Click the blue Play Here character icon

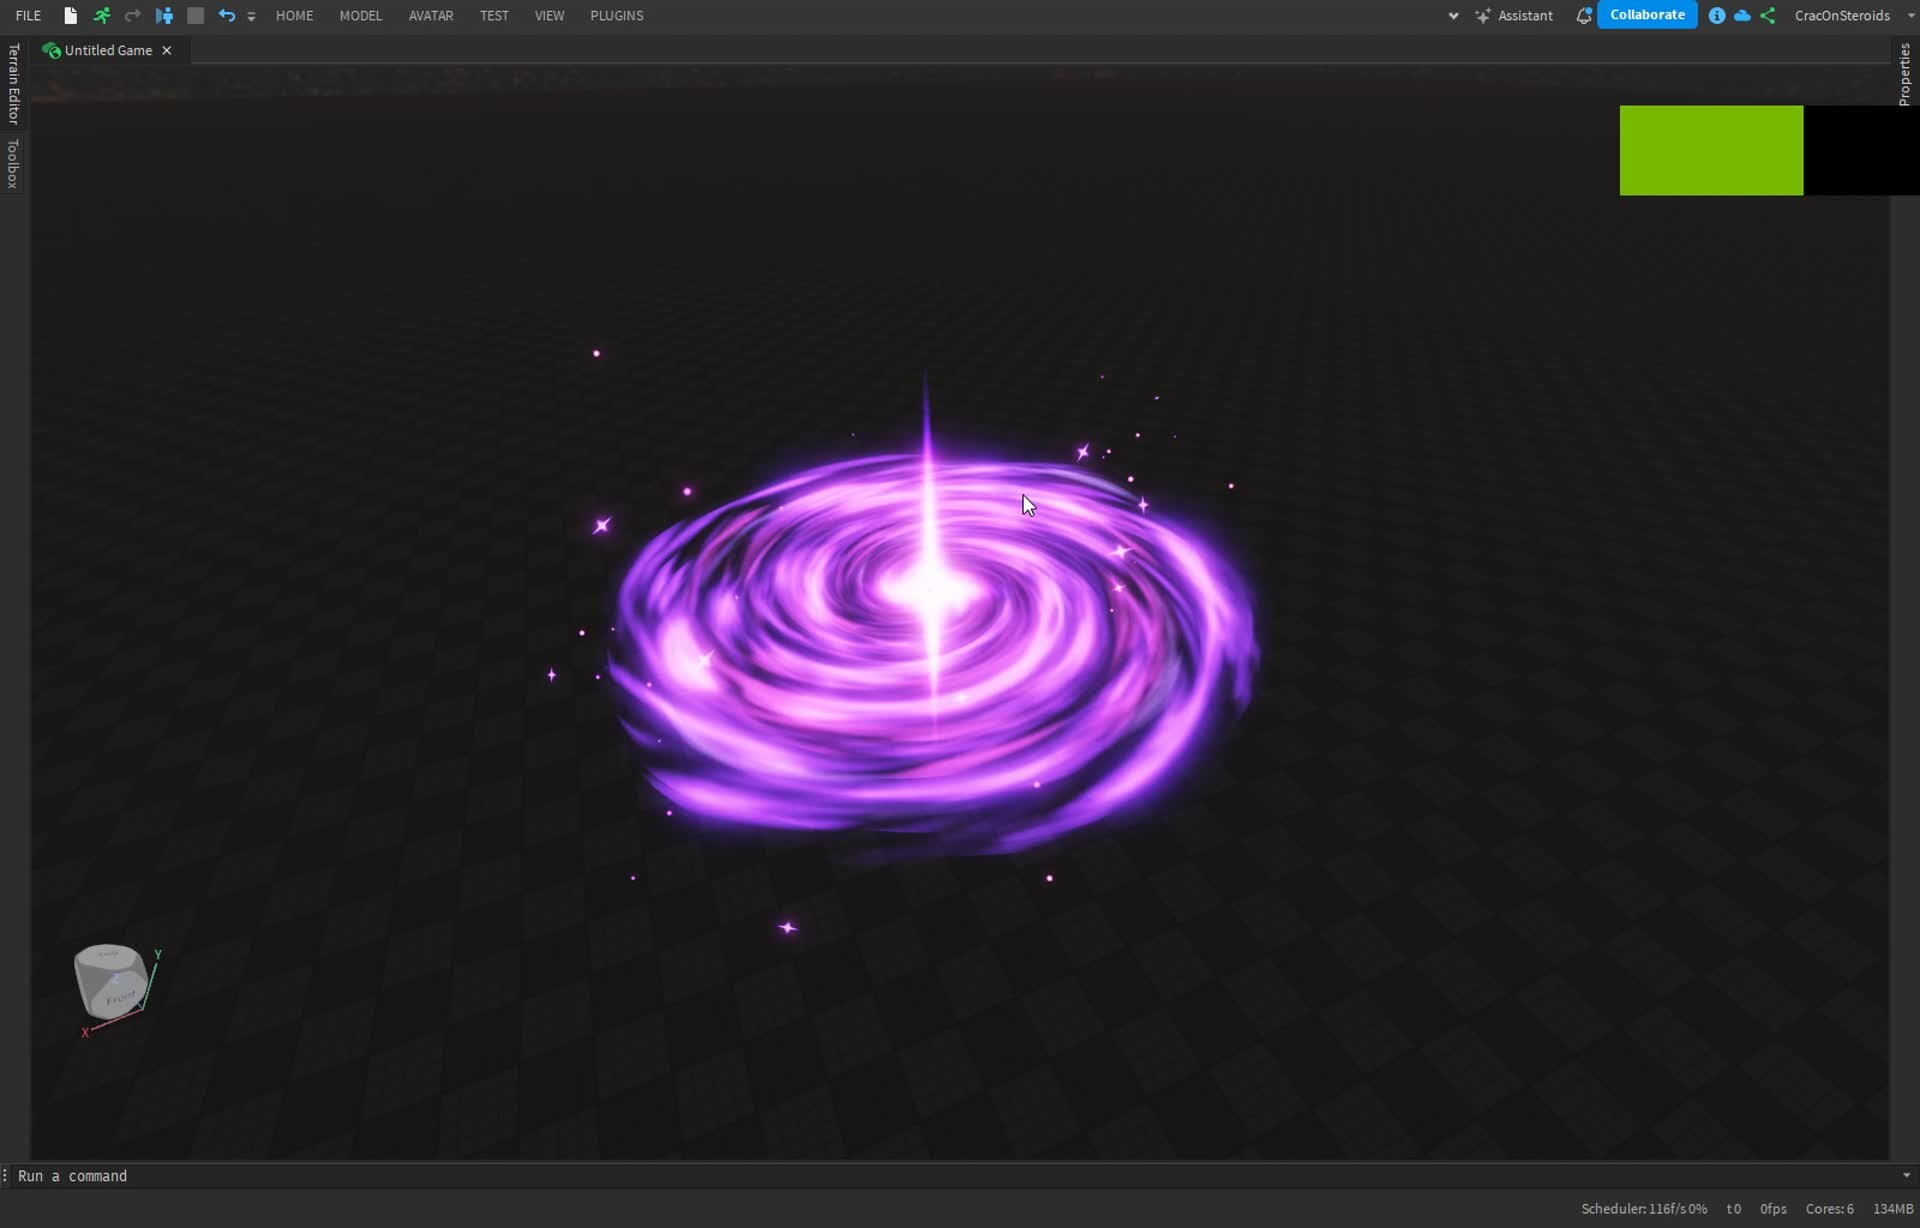[x=164, y=15]
